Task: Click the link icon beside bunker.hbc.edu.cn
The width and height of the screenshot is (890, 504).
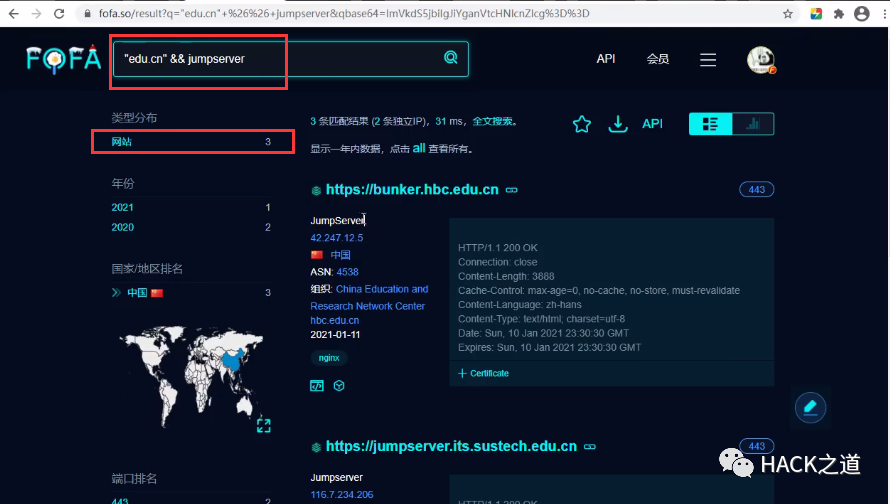Action: click(511, 190)
